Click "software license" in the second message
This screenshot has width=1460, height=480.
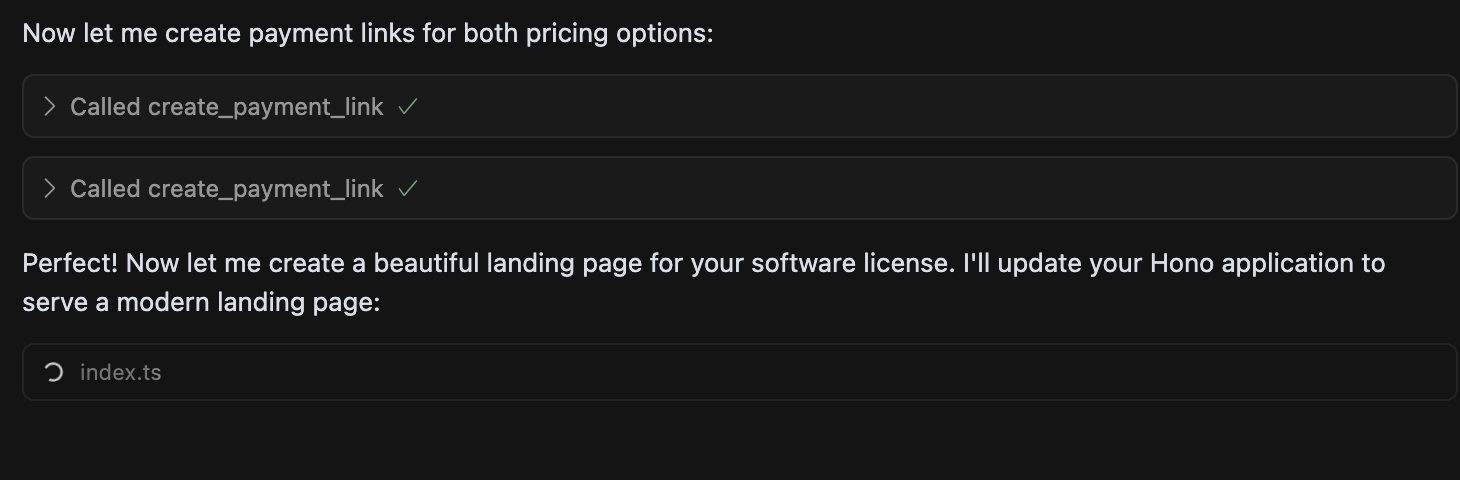pos(848,263)
